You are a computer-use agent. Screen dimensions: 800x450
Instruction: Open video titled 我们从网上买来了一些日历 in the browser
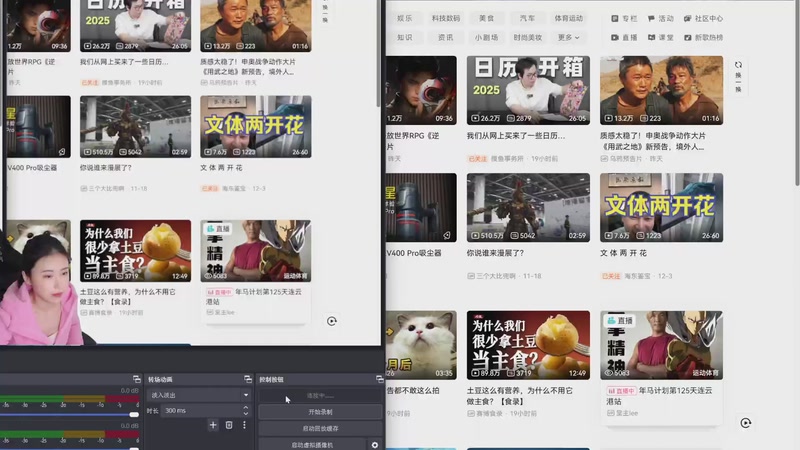pos(516,136)
